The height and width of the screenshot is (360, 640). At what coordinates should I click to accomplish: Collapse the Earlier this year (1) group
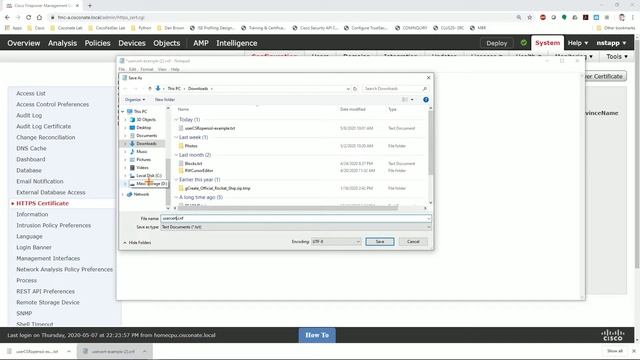click(x=176, y=180)
